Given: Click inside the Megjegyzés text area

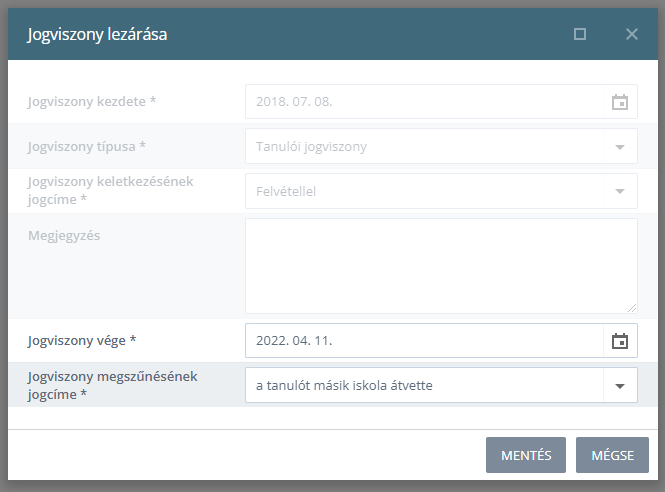Looking at the screenshot, I should pos(441,266).
